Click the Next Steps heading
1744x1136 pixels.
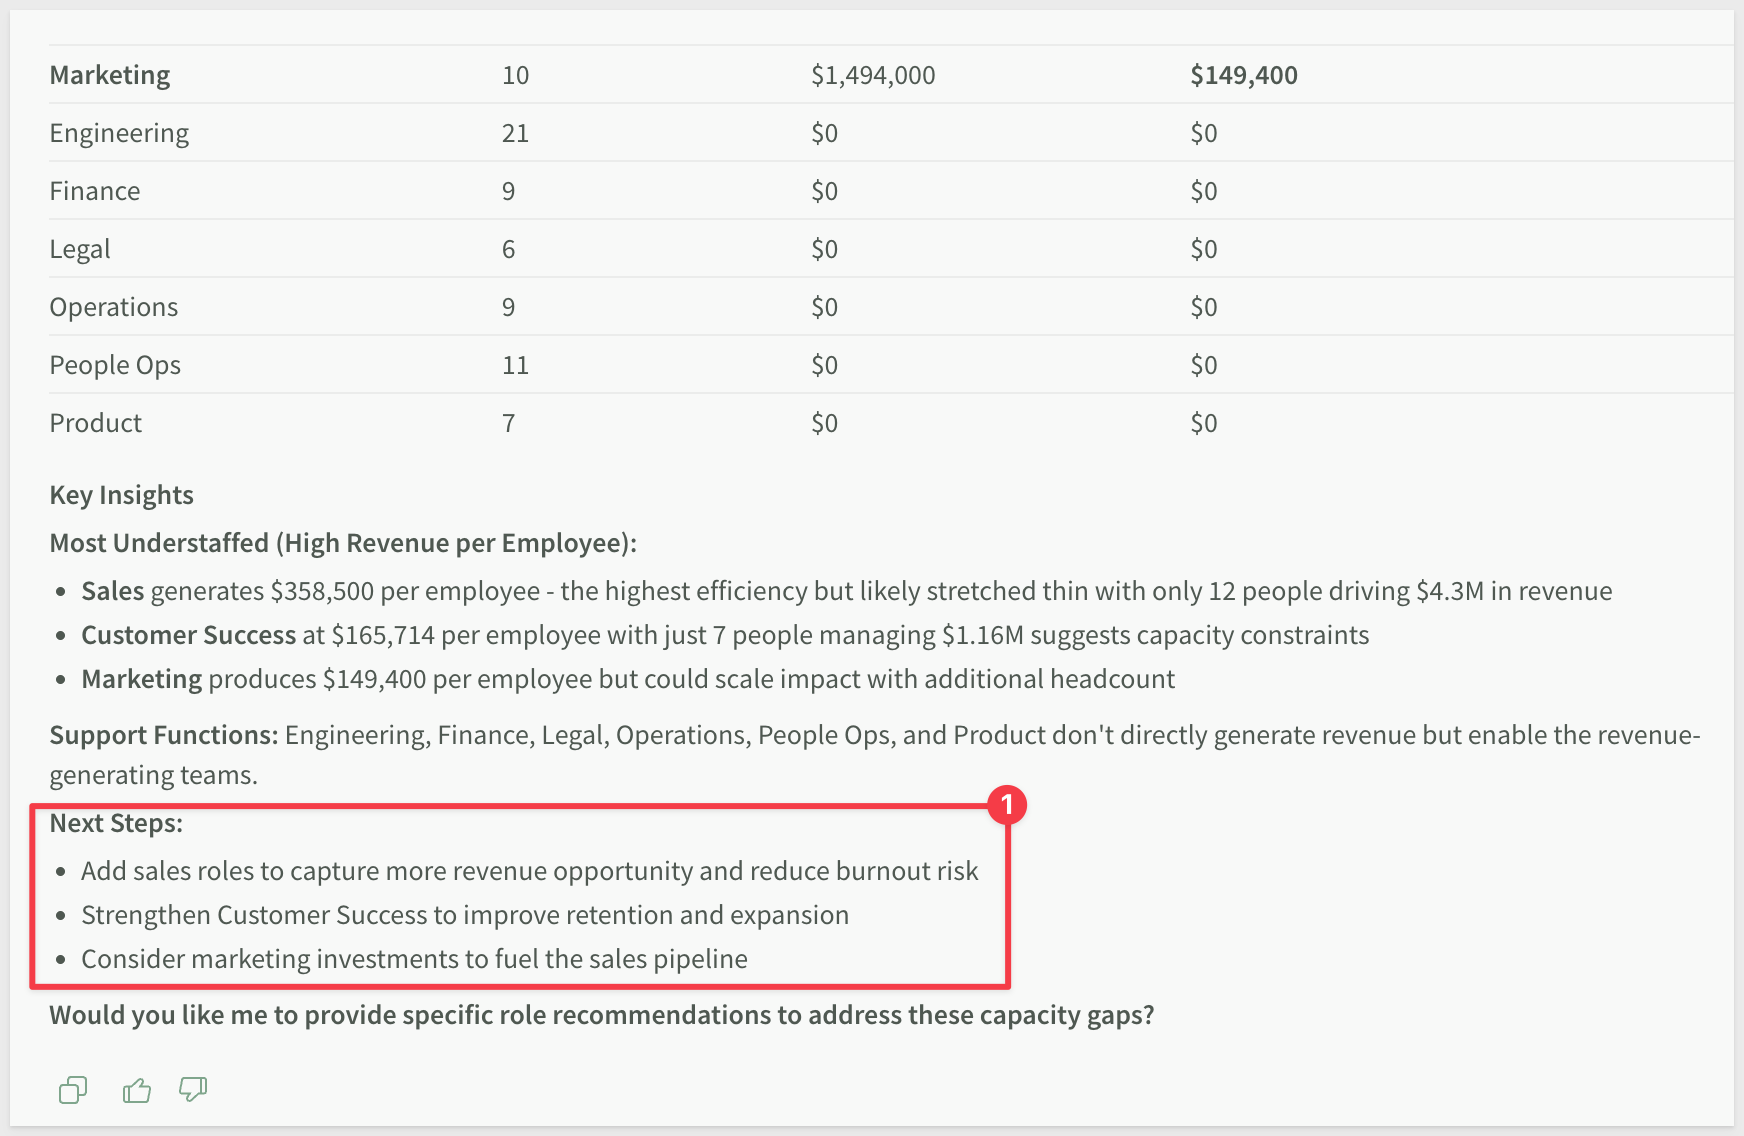[x=116, y=823]
